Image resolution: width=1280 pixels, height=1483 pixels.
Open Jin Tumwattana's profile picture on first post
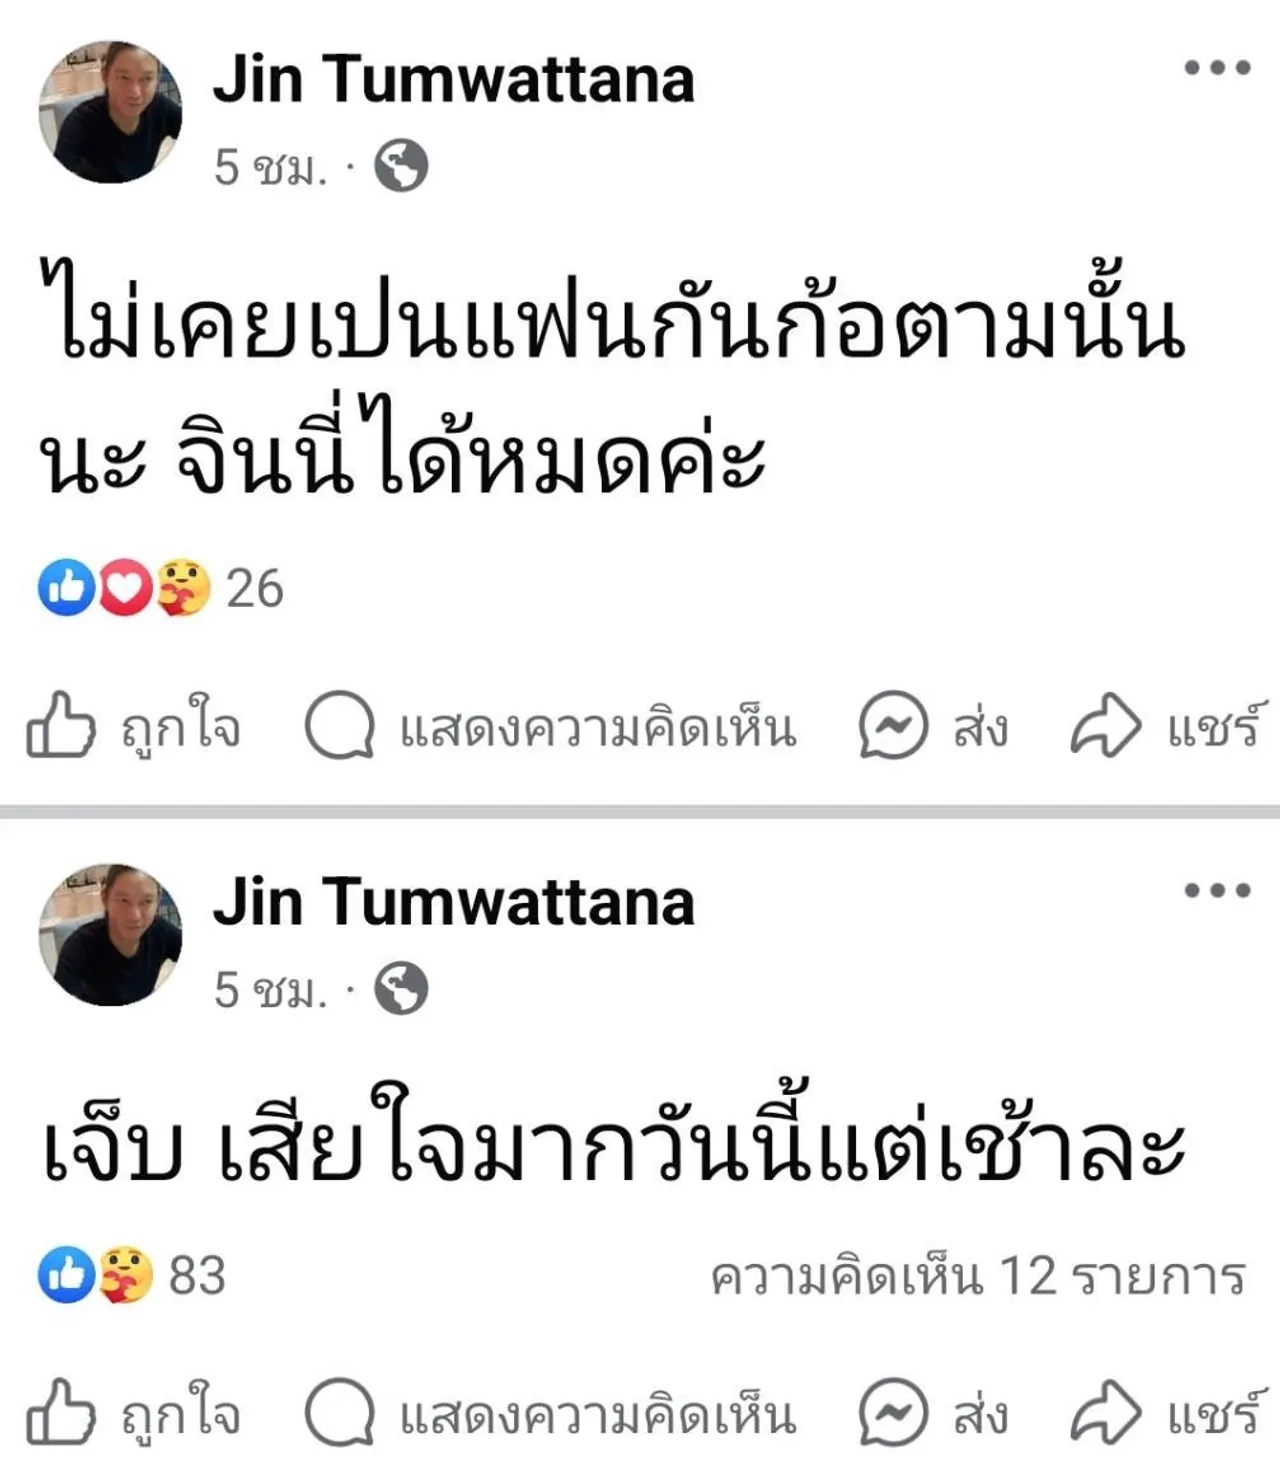coord(110,112)
